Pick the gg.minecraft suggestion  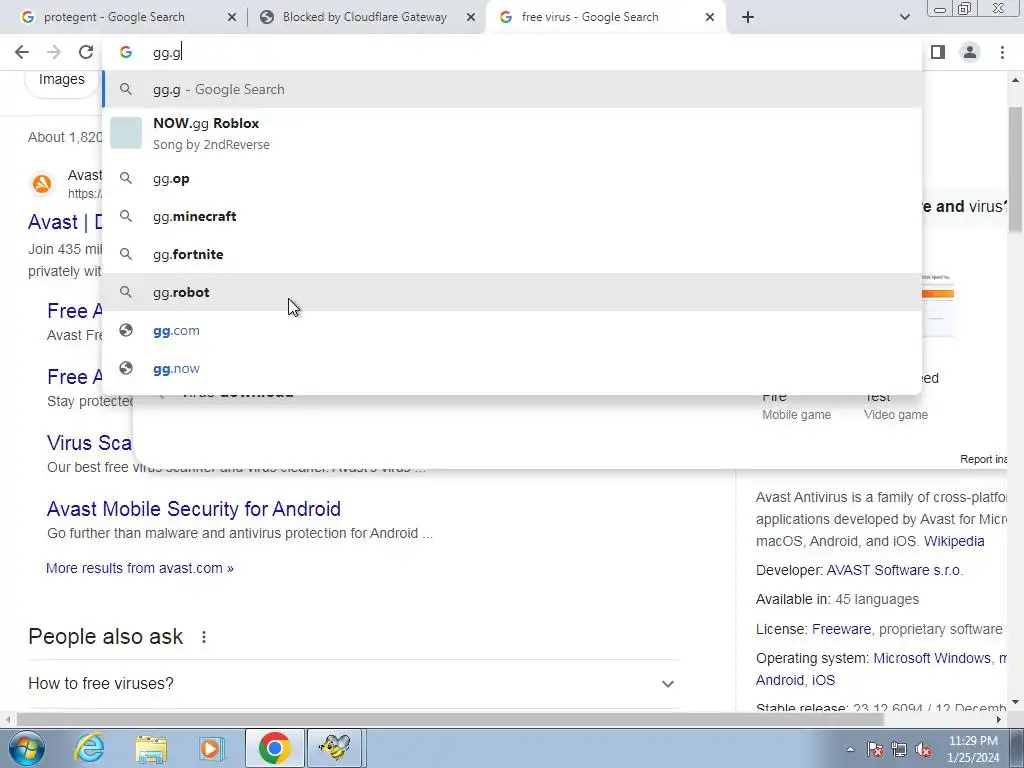tap(512, 216)
